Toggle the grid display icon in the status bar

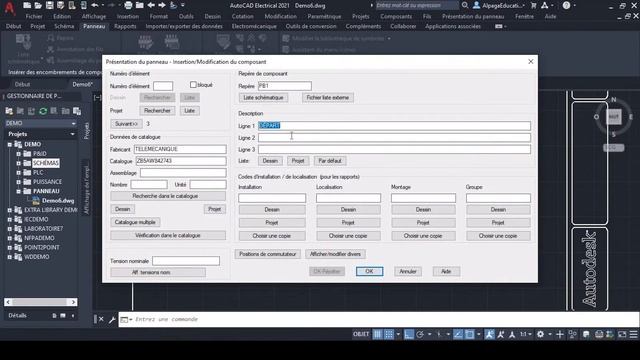378,334
